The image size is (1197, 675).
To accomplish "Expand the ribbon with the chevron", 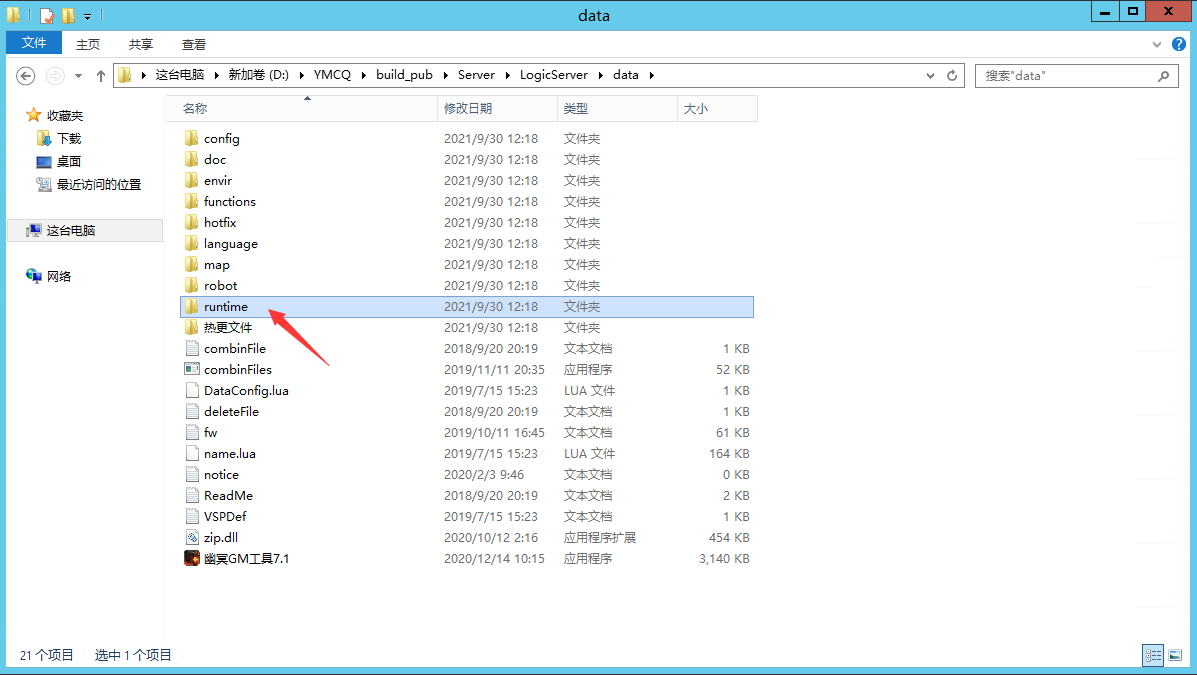I will coord(1158,44).
